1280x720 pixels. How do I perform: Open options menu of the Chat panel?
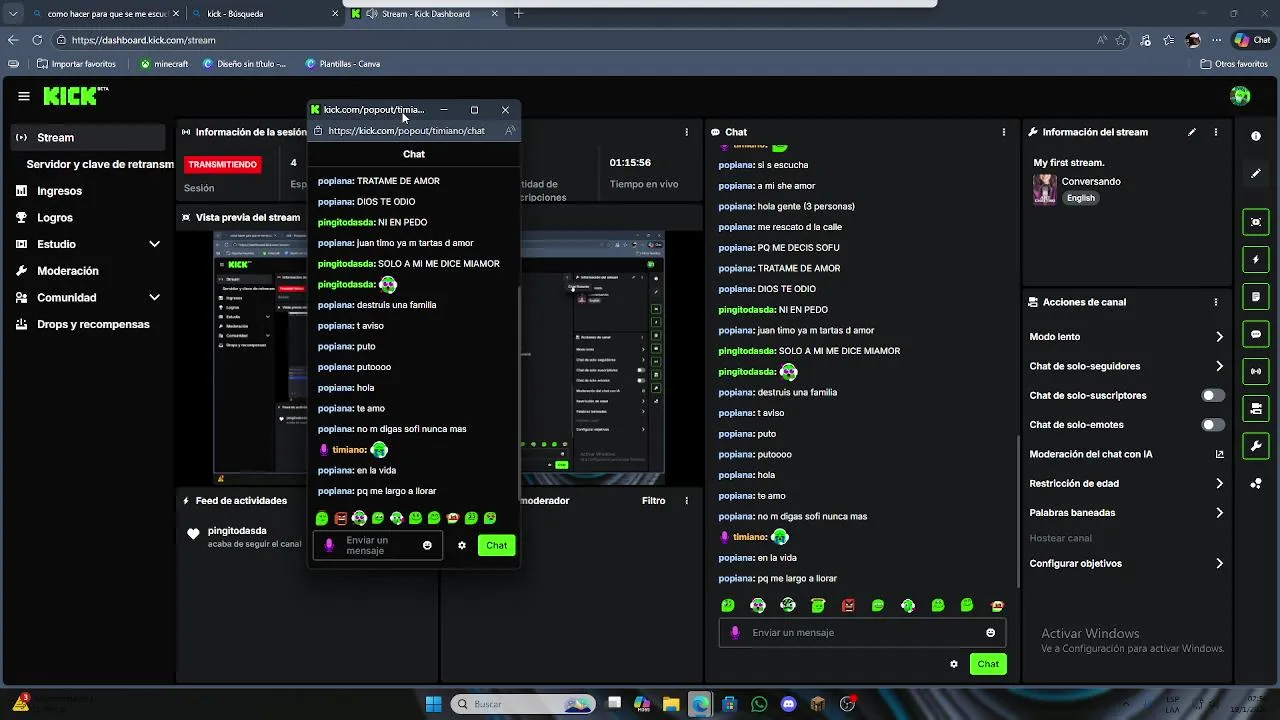[1004, 132]
